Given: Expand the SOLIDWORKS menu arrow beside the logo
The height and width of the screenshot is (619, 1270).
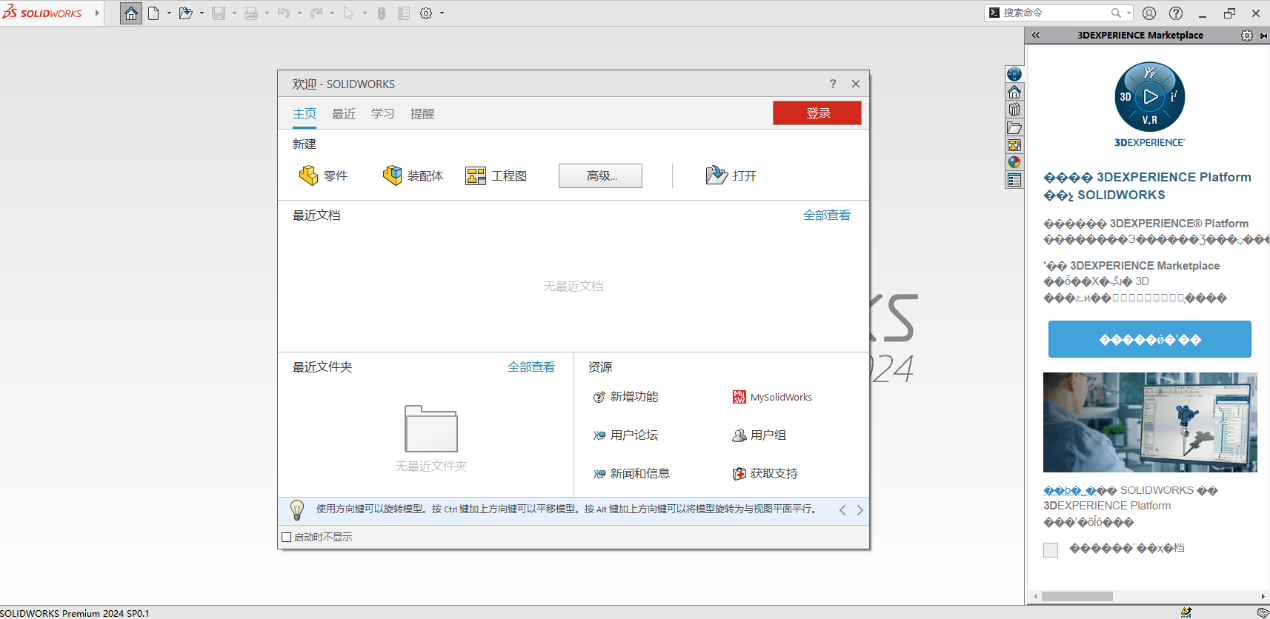Looking at the screenshot, I should [97, 13].
